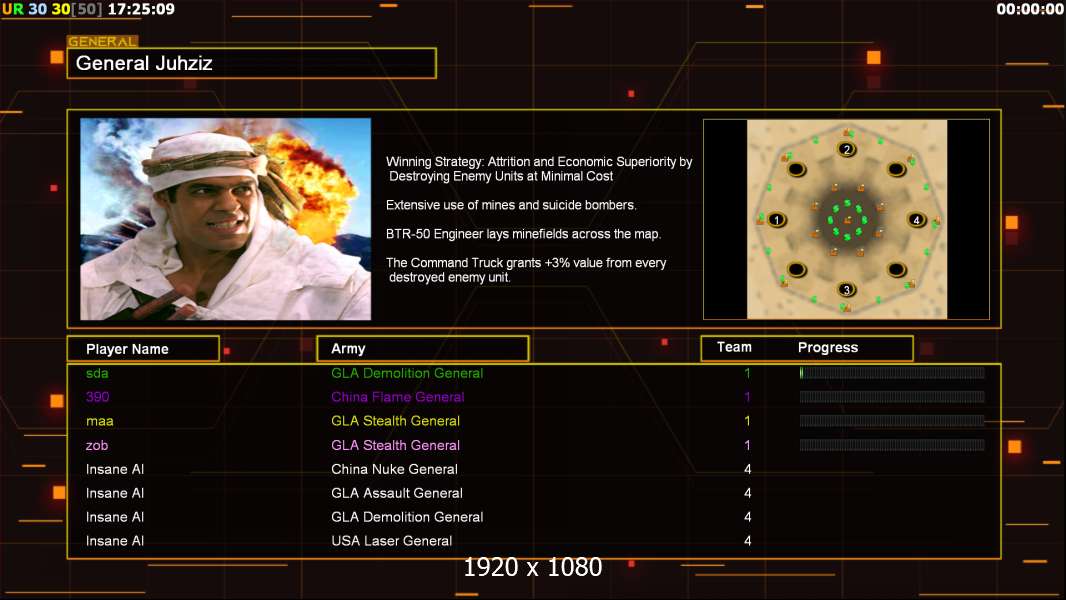
Task: Click the Team column header
Action: [734, 347]
